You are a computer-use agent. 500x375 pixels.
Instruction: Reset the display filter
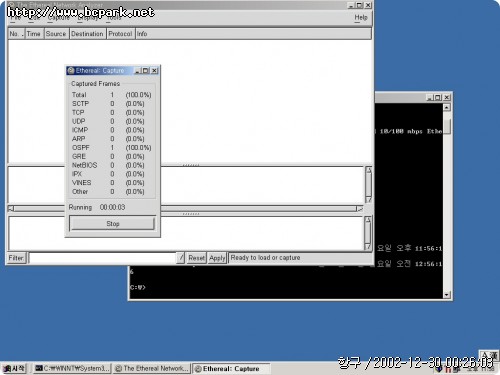point(196,258)
